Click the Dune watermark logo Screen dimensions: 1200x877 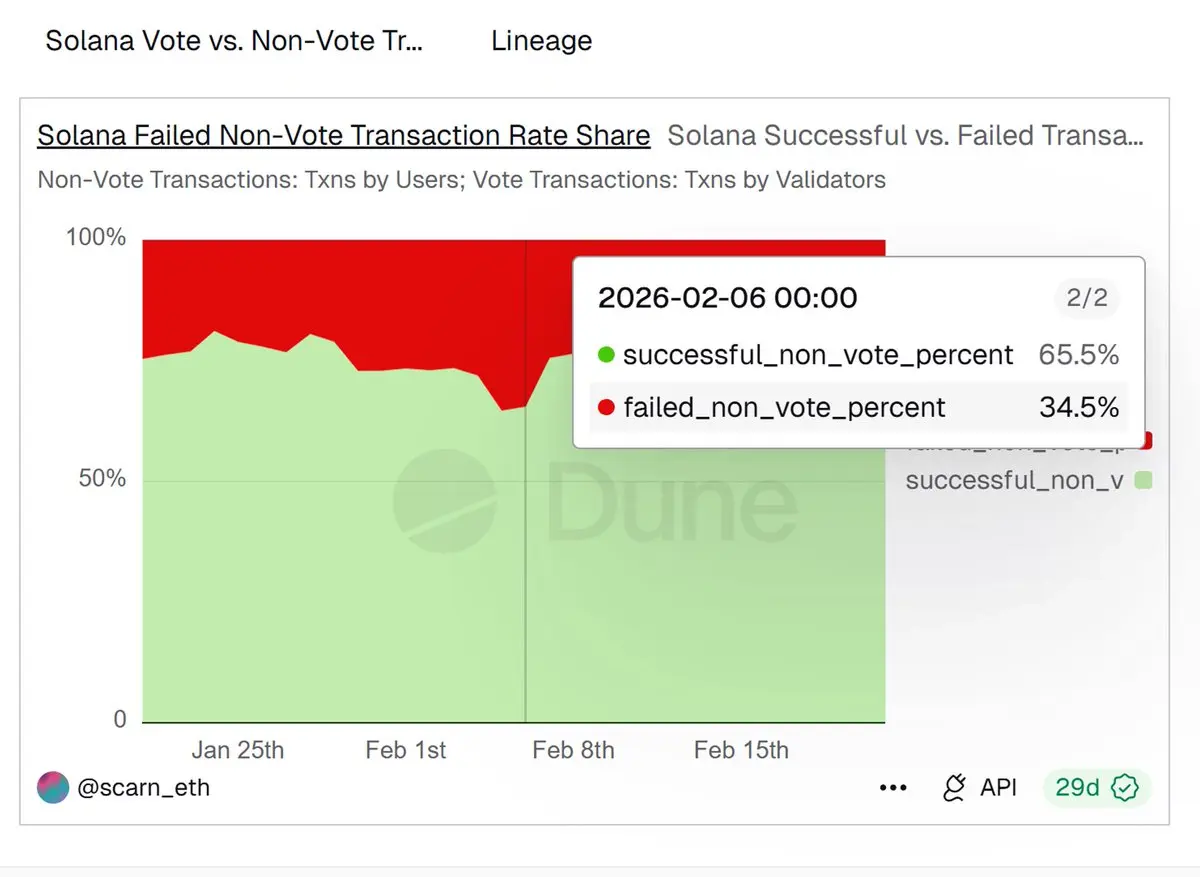444,502
